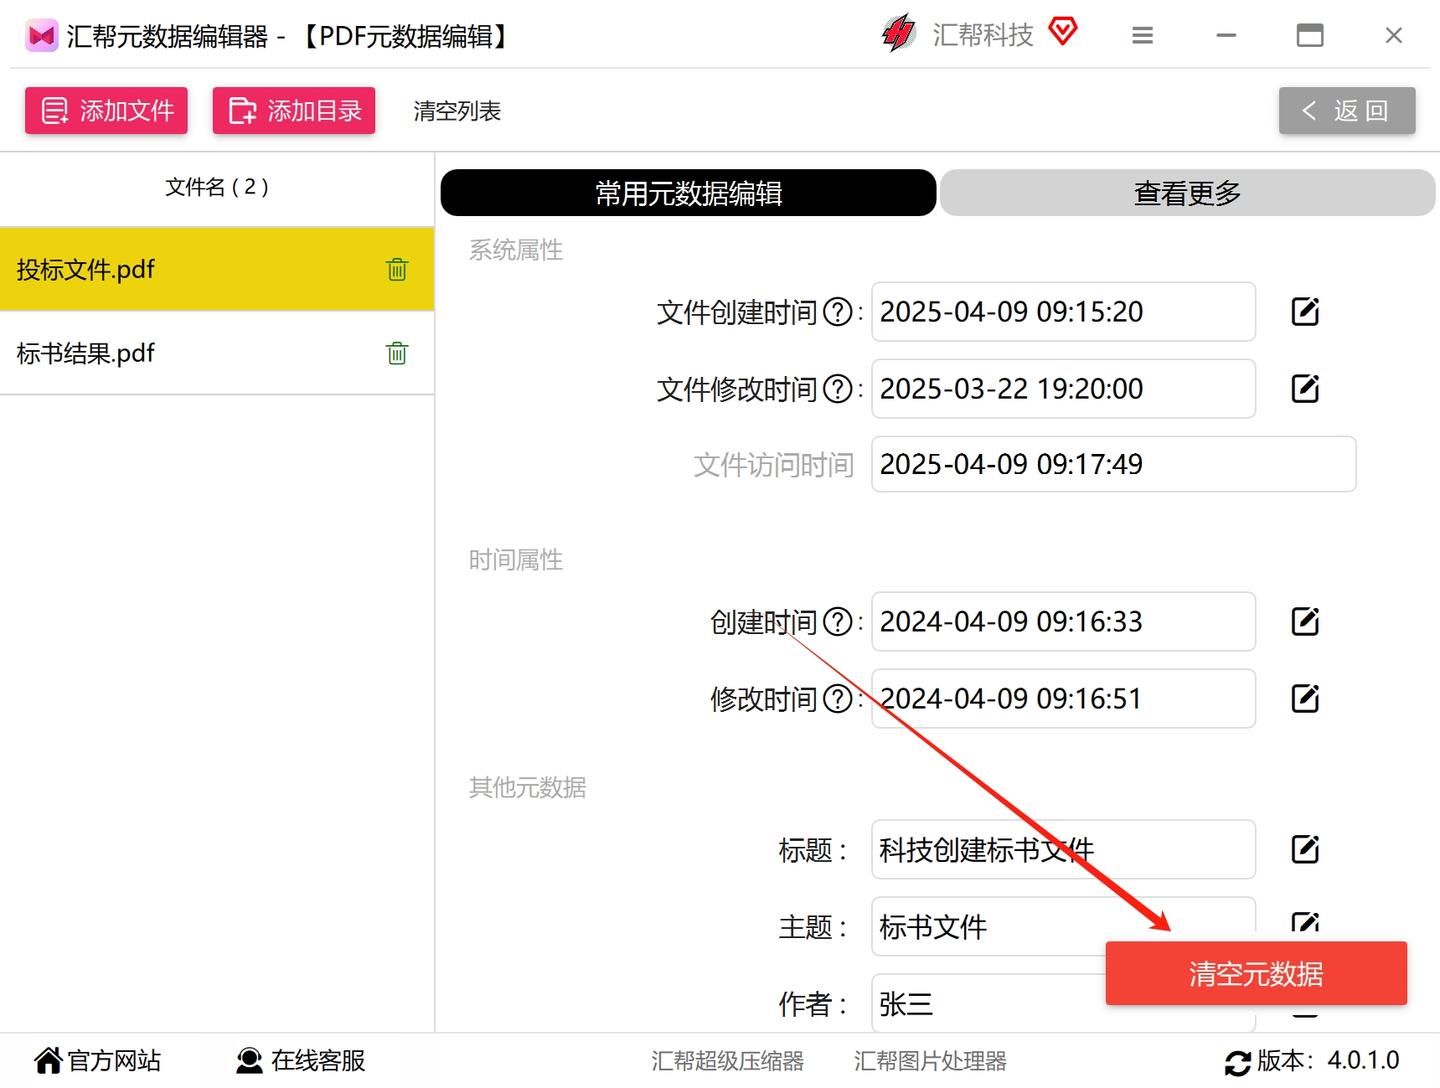Click the app logo in title bar
The height and width of the screenshot is (1088, 1440).
41,37
